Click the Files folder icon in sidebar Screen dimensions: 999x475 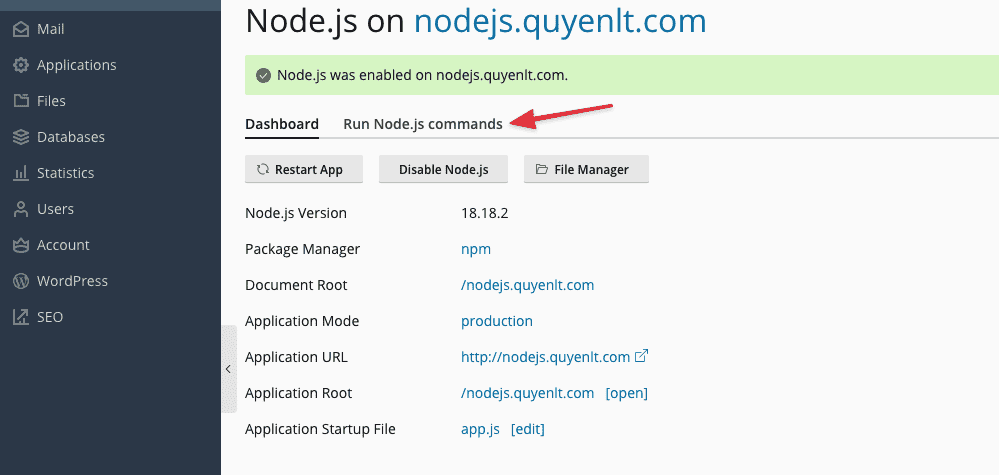point(20,101)
